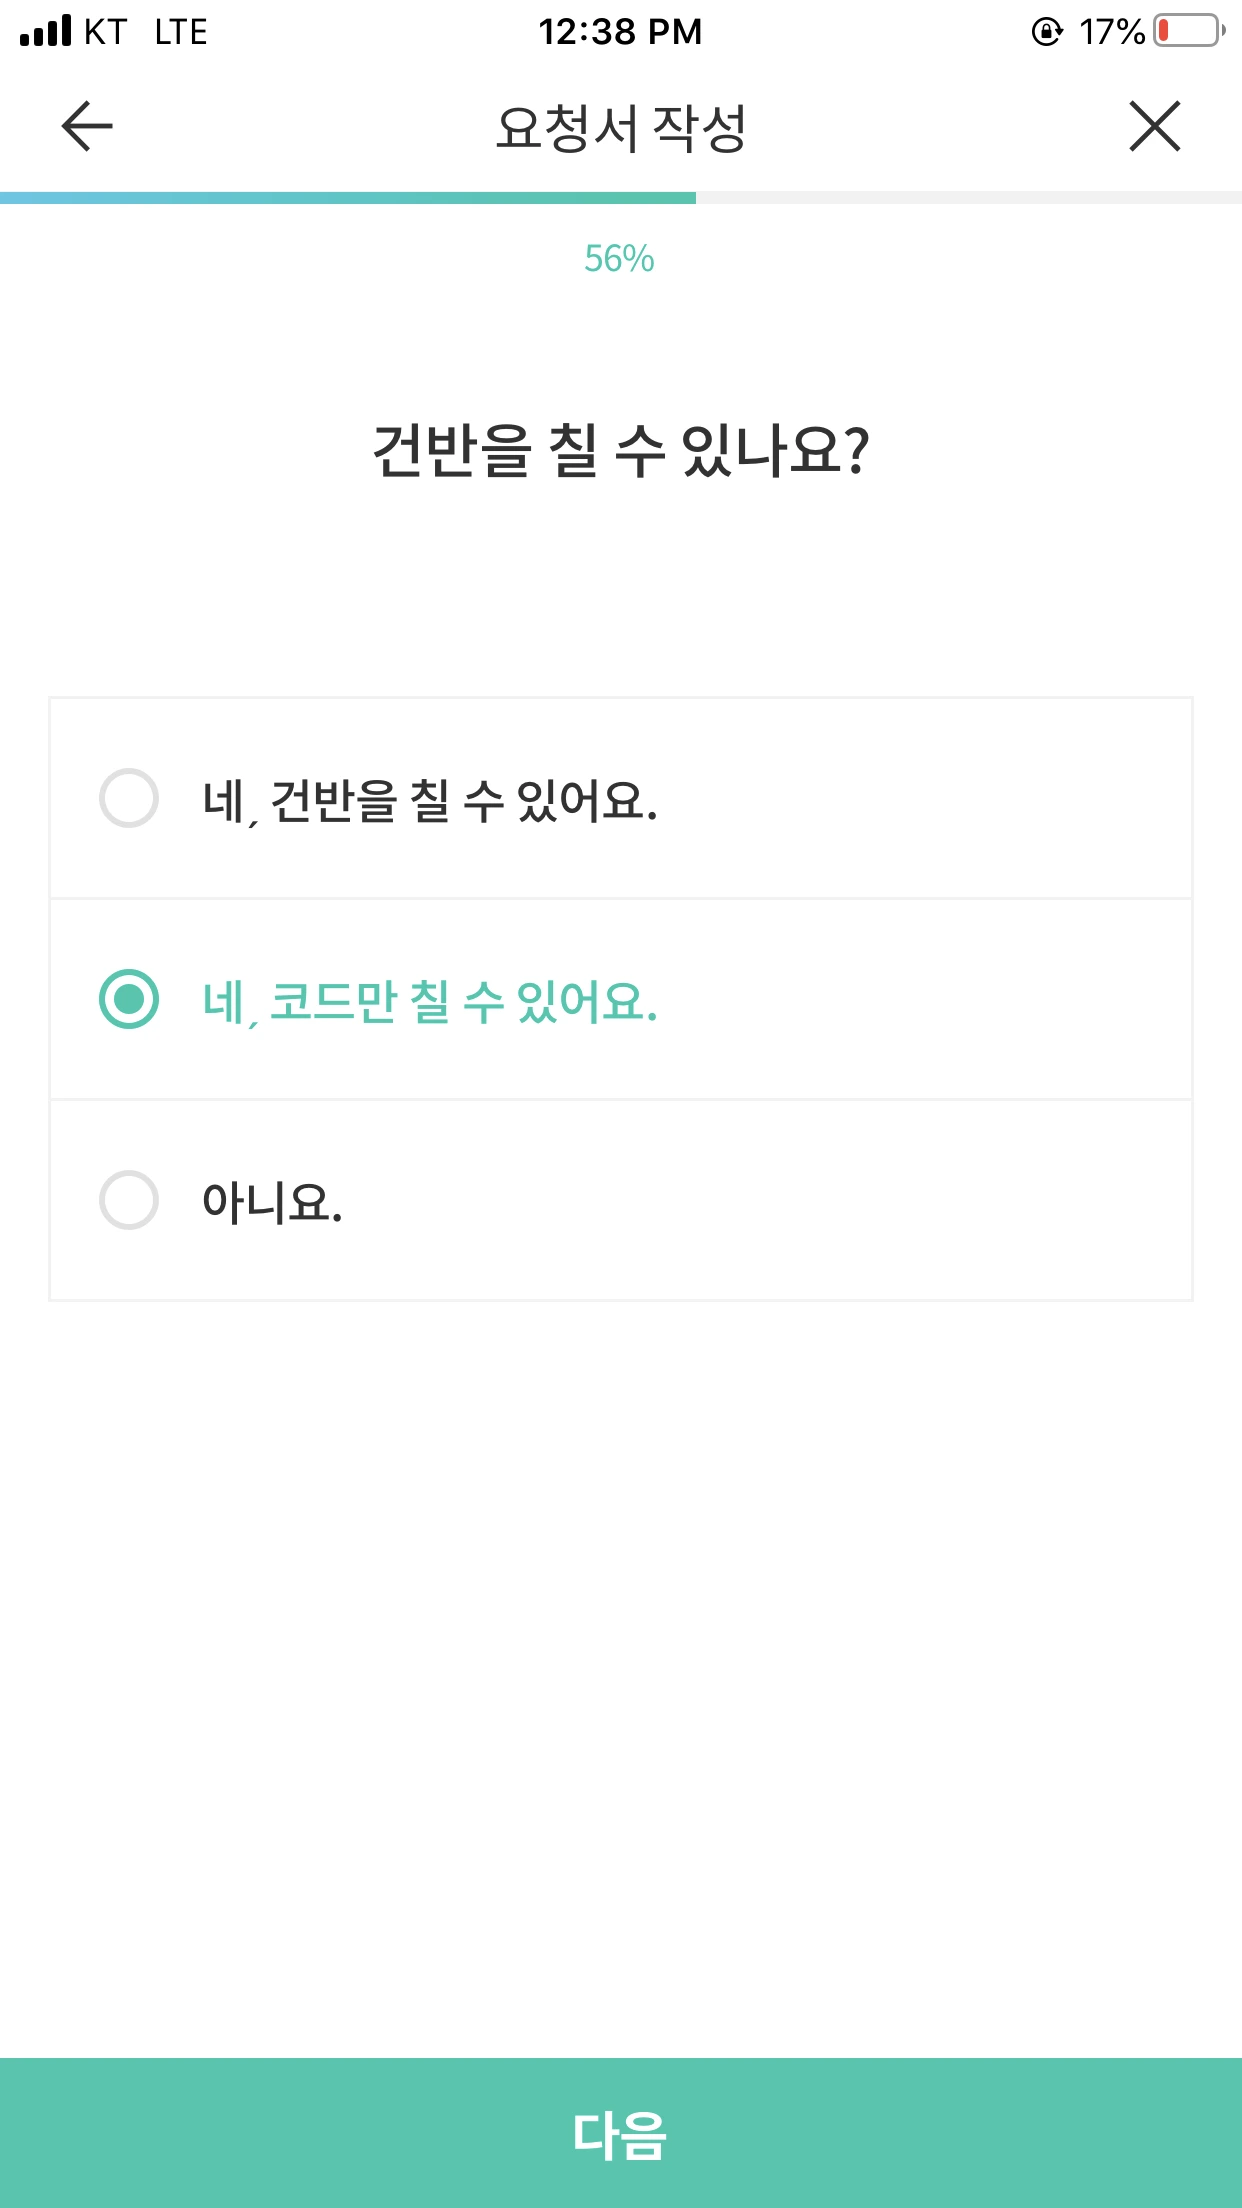Tap the low battery icon
Image resolution: width=1242 pixels, height=2208 pixels.
click(1188, 31)
